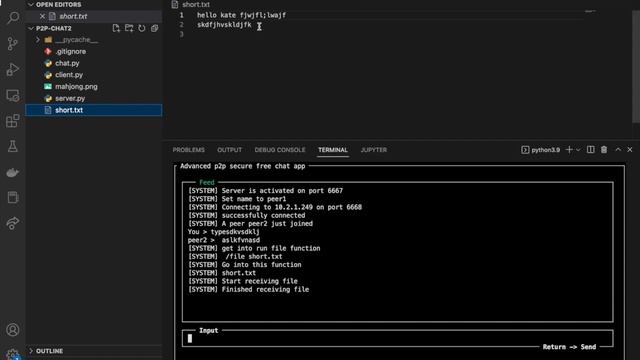
Task: Focus the chat Input field in terminal
Action: click(x=398, y=338)
